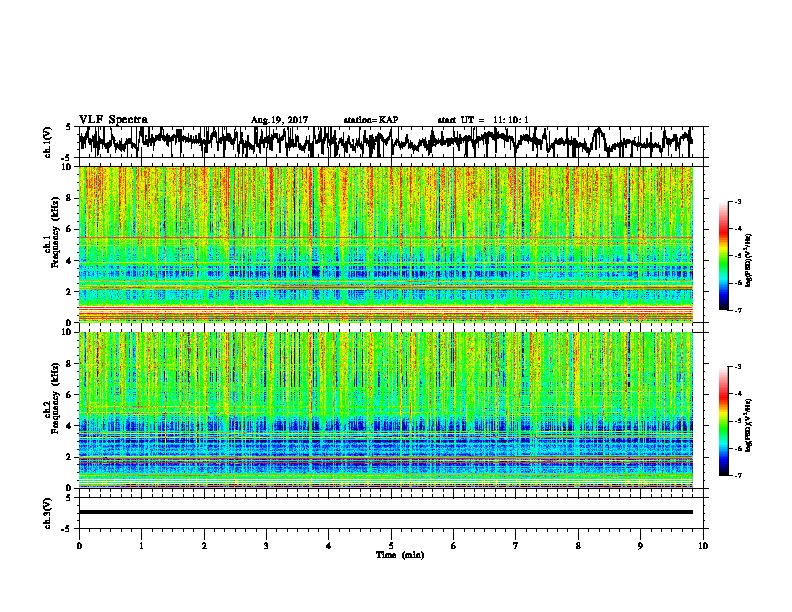The height and width of the screenshot is (612, 792).
Task: Click the log(PSD) label beside ch.1 color bar
Action: [749, 261]
